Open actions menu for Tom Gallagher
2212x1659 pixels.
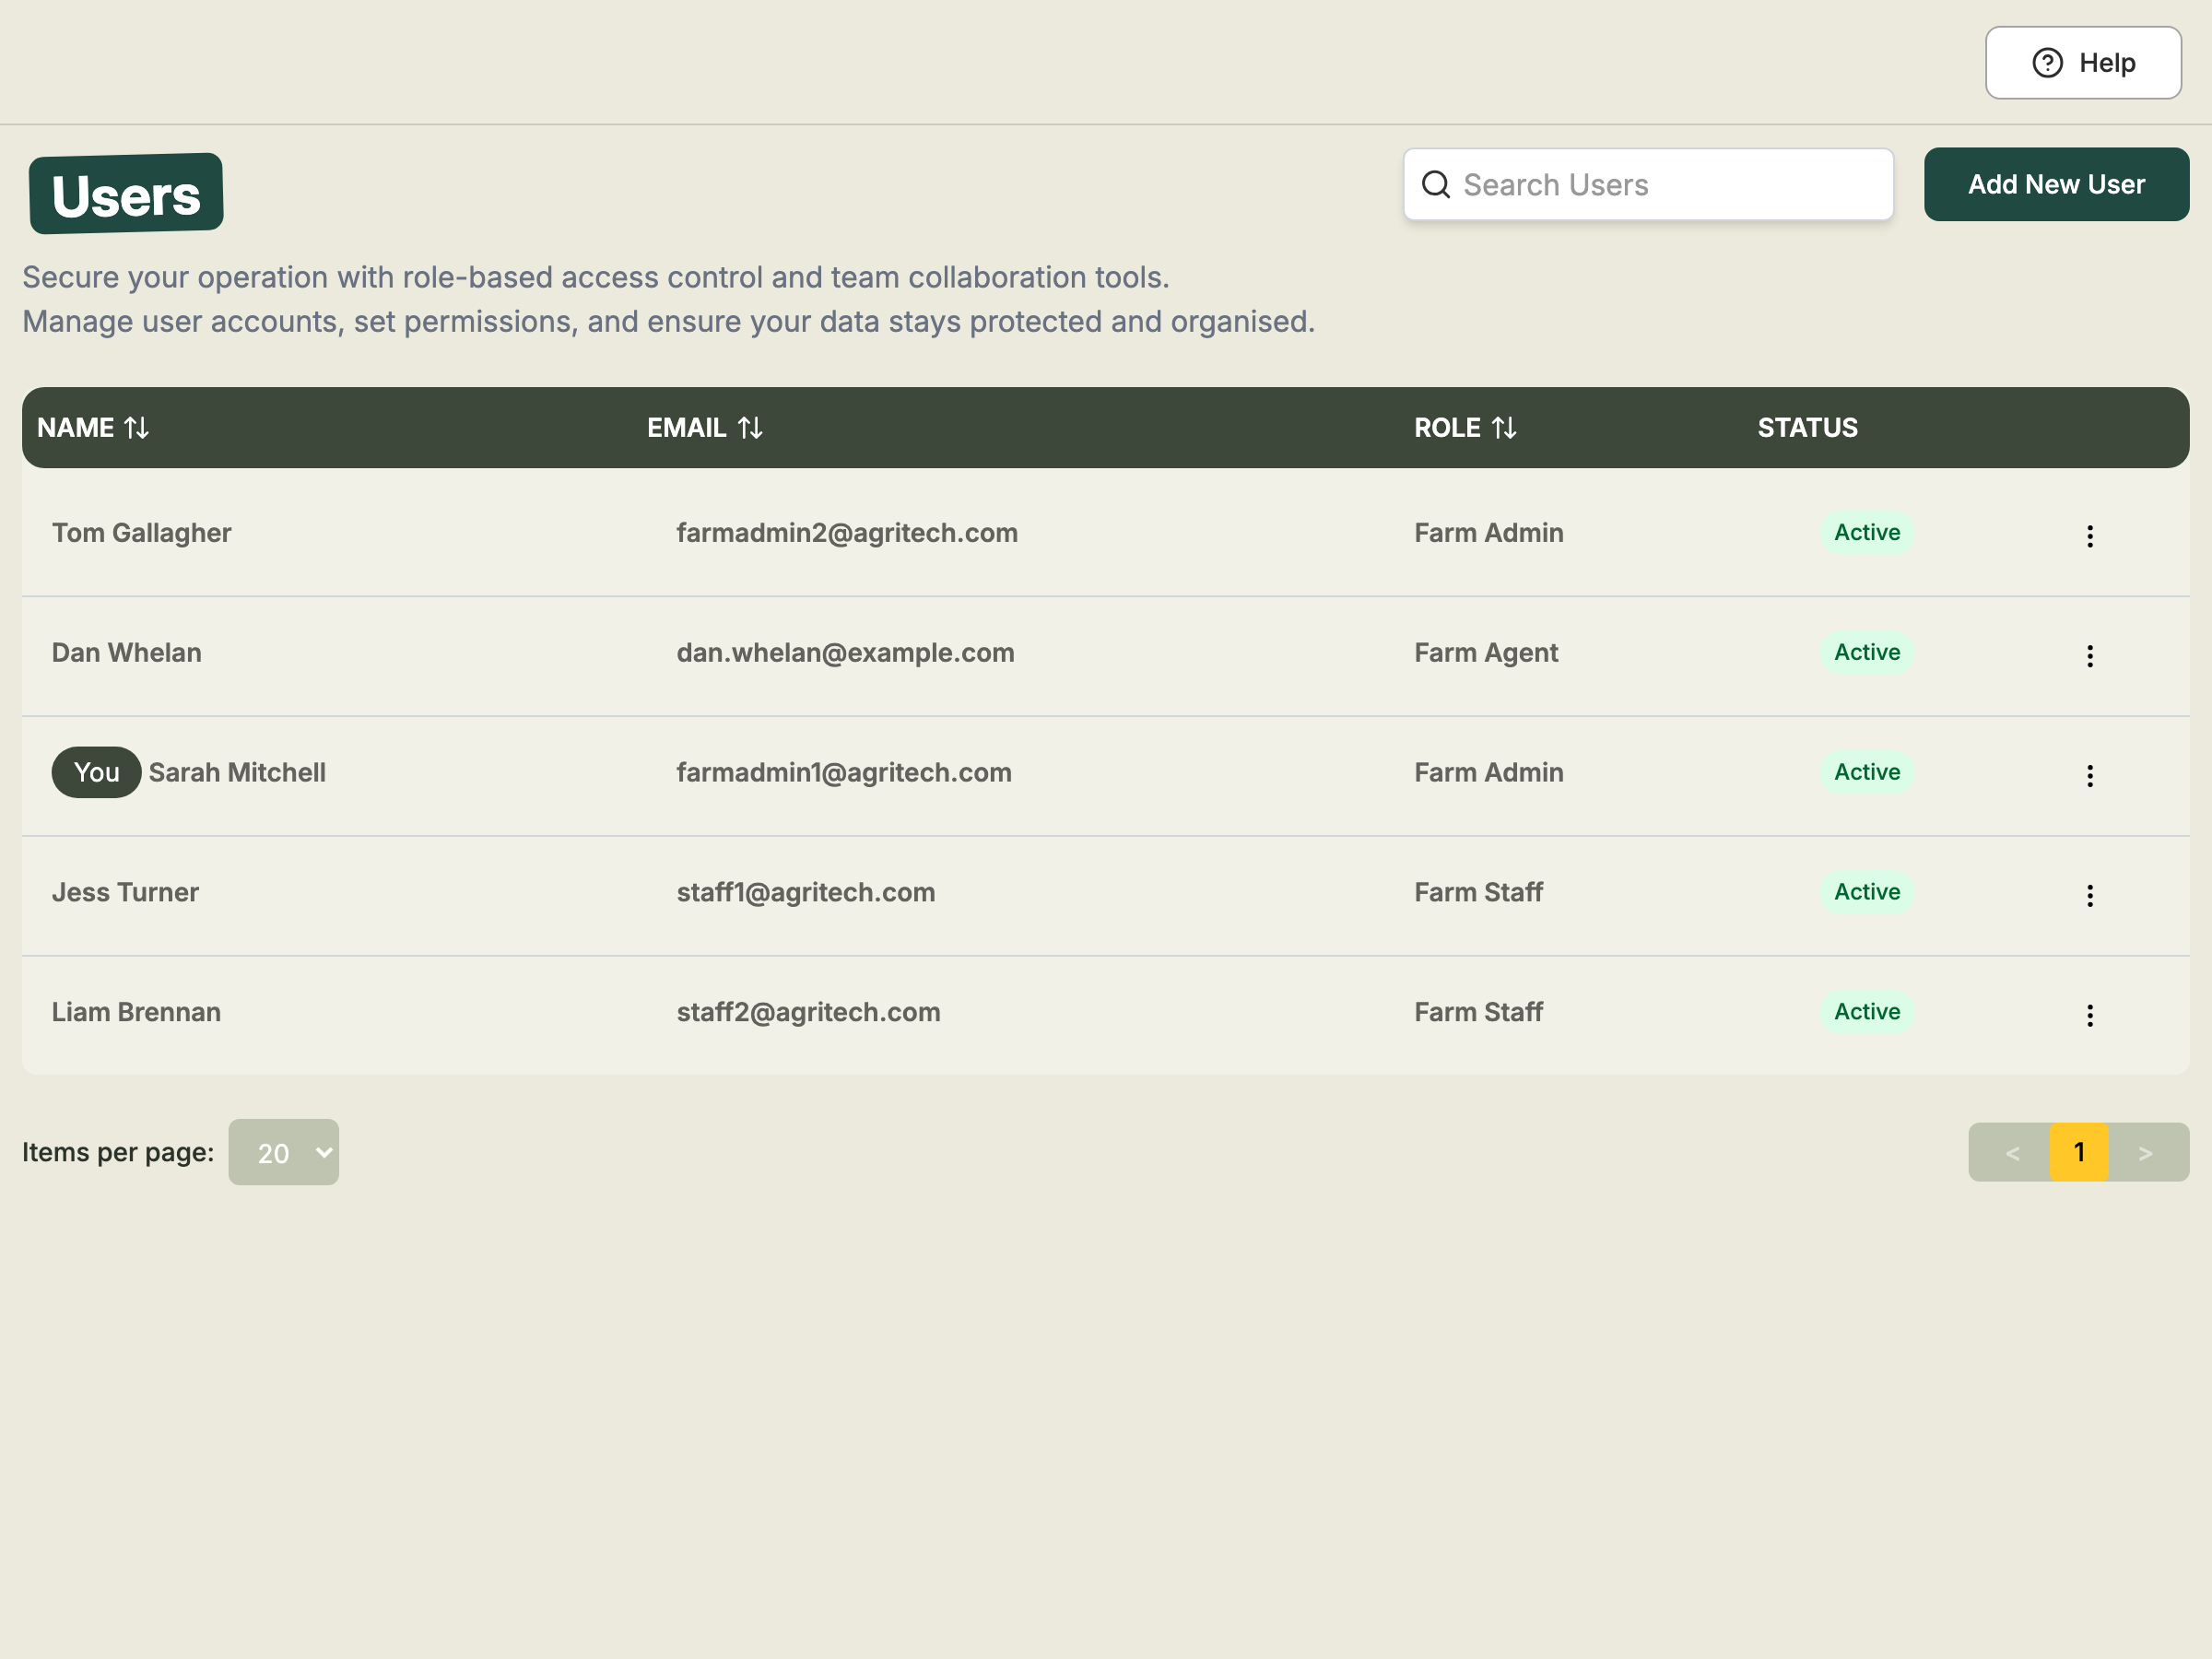point(2090,536)
